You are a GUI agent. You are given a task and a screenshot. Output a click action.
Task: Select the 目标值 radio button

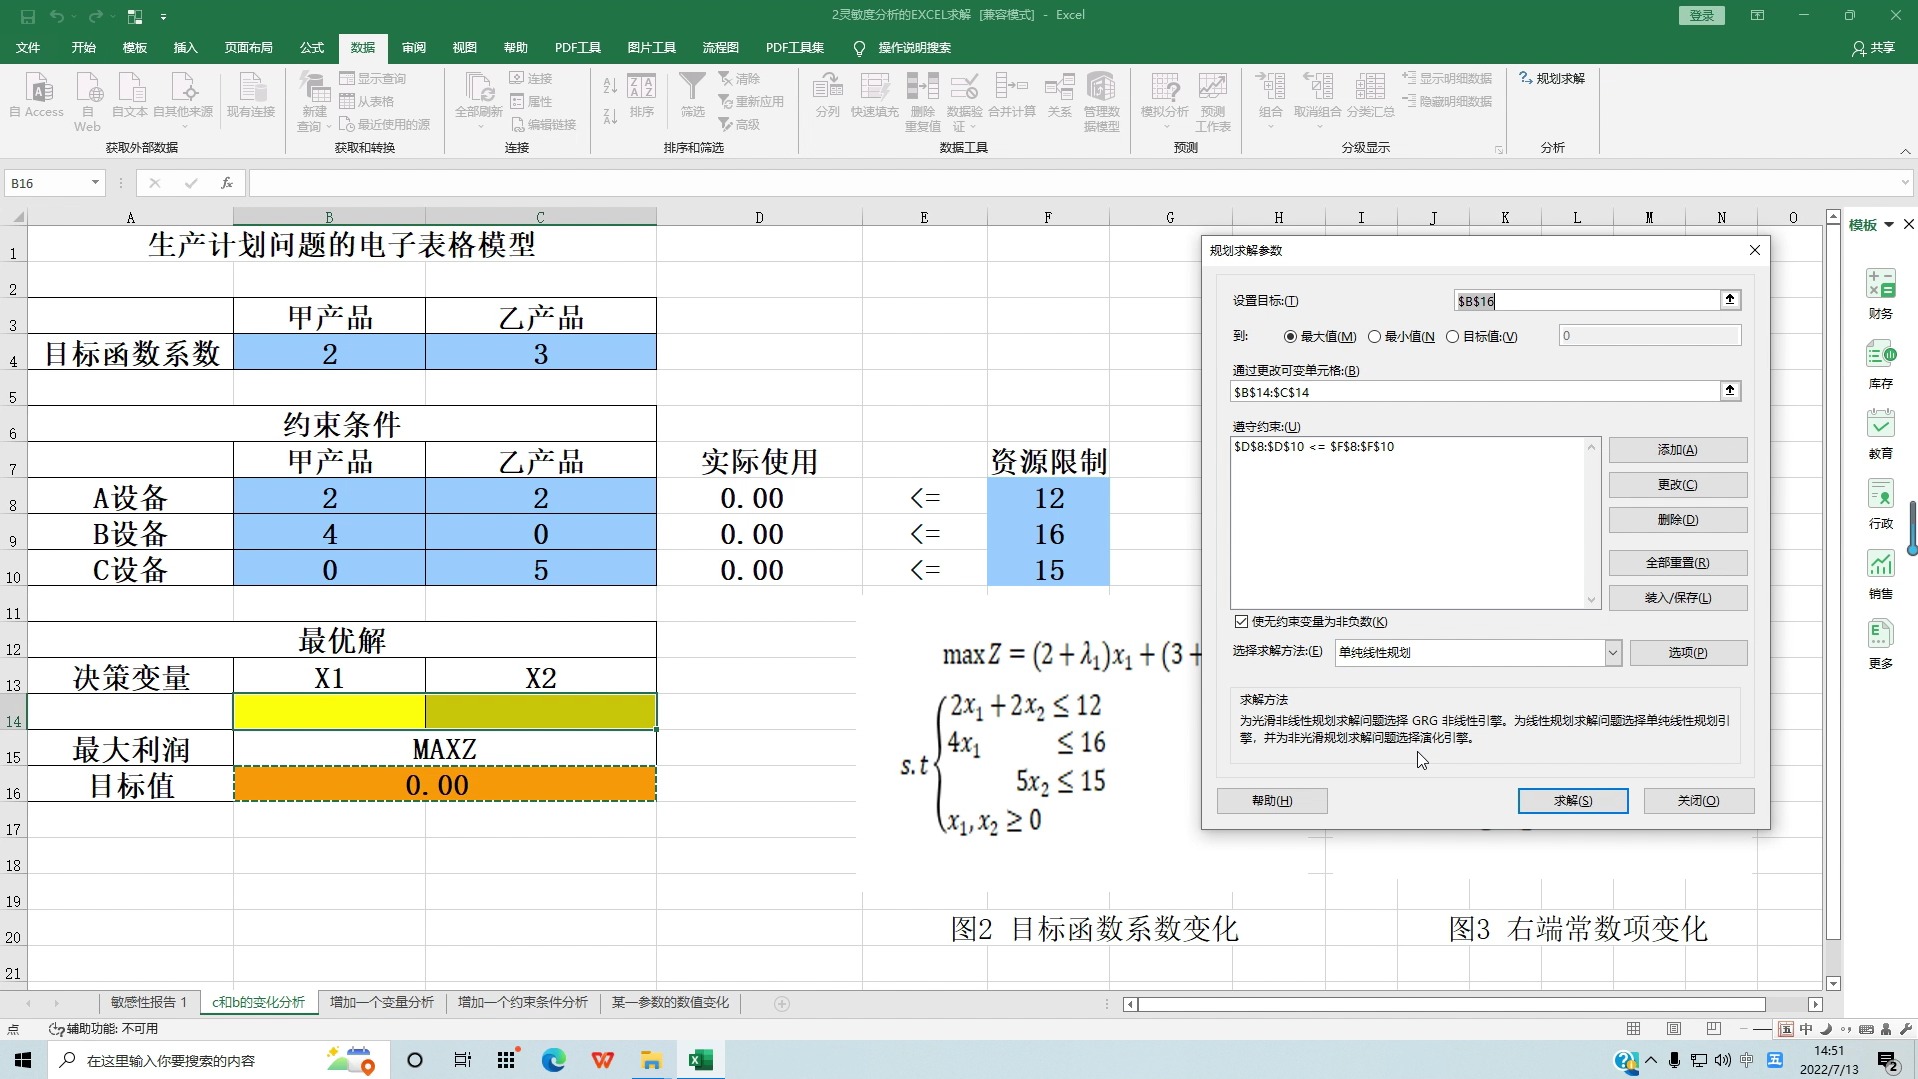tap(1454, 337)
